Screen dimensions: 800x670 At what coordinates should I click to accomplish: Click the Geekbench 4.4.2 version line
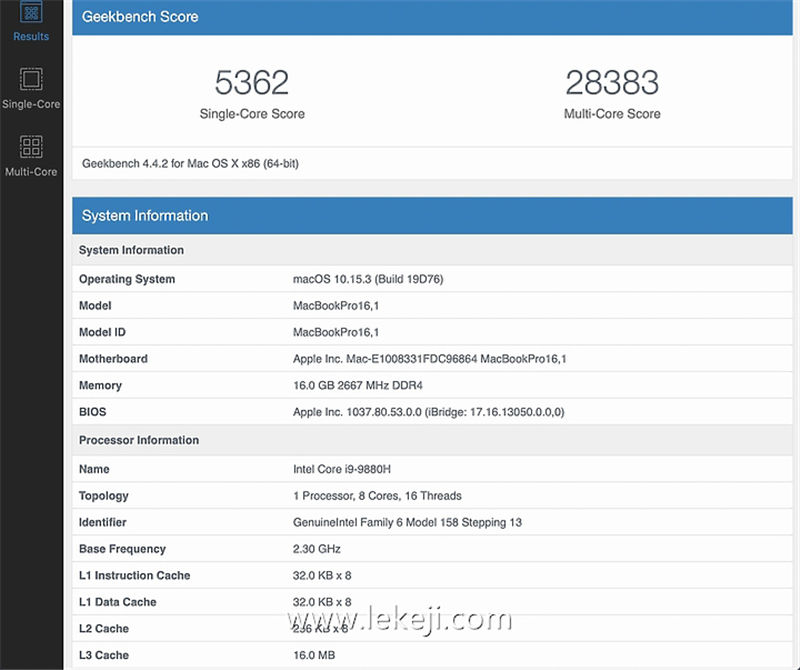190,164
